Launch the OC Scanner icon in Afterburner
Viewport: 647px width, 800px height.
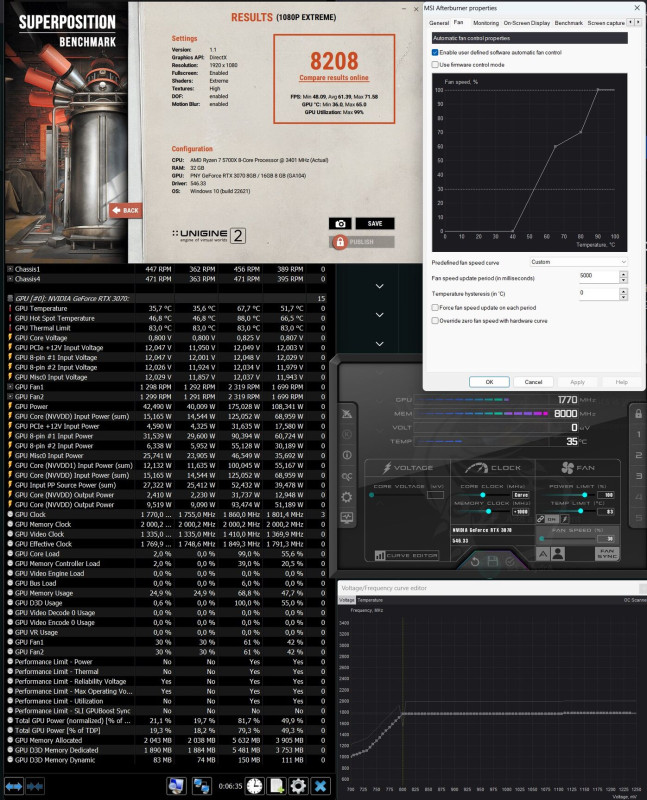(x=347, y=477)
